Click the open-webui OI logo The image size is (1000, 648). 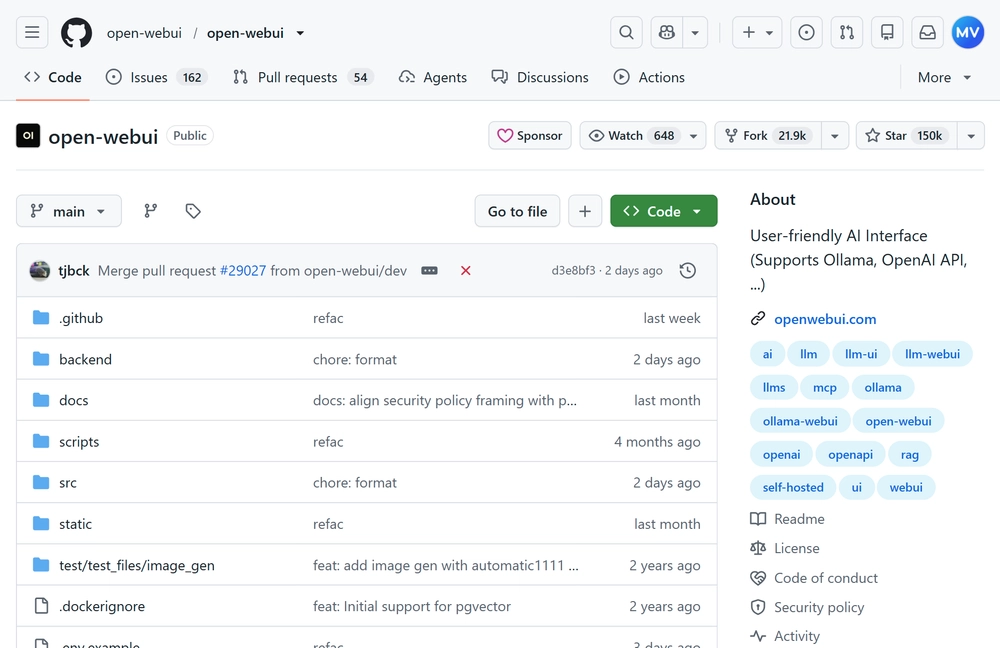[28, 136]
